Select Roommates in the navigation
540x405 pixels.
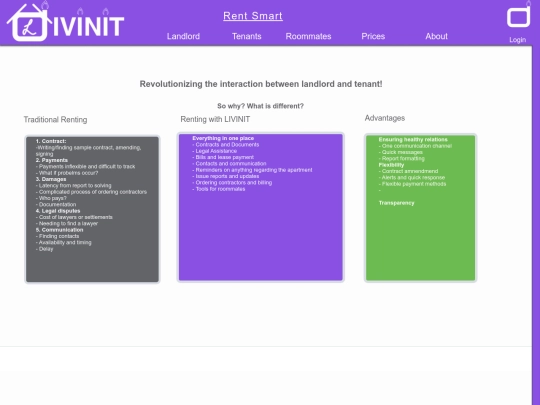[308, 36]
